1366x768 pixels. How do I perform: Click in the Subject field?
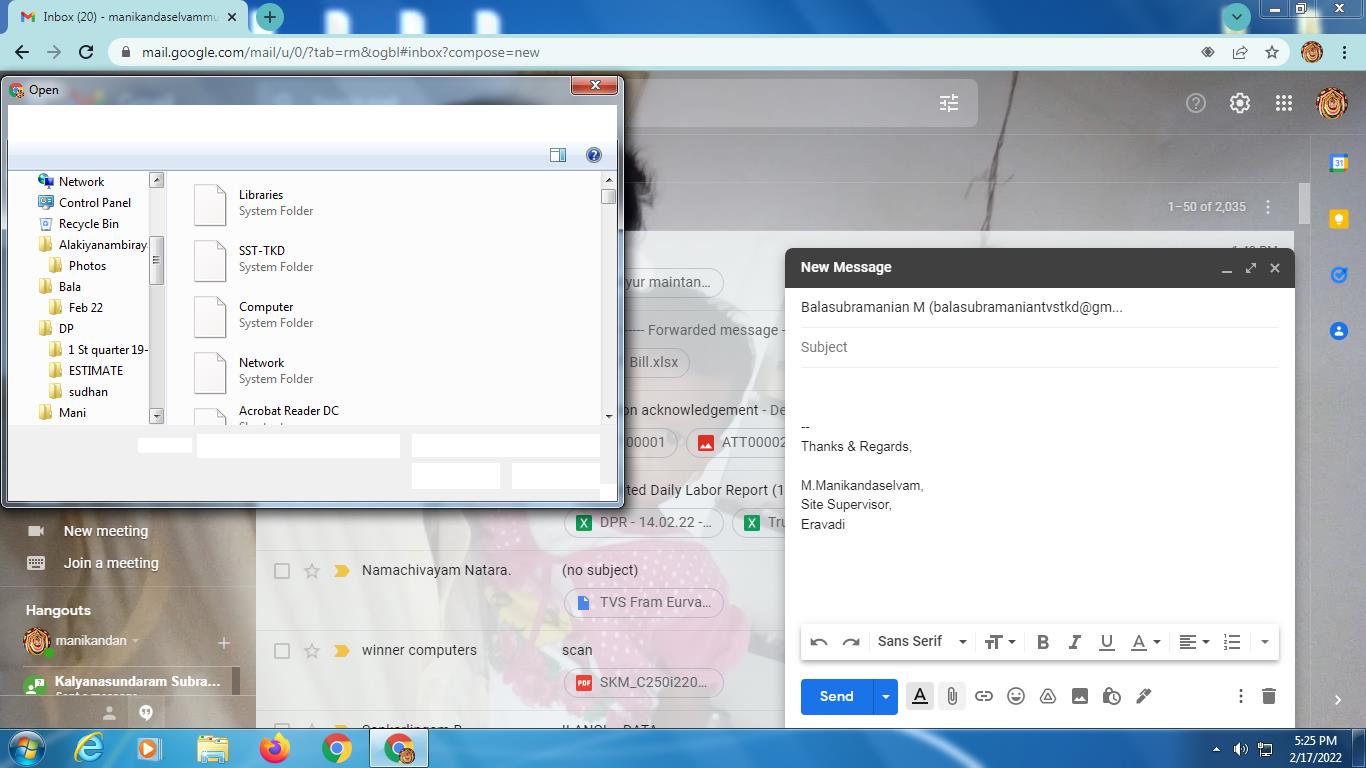tap(1038, 347)
